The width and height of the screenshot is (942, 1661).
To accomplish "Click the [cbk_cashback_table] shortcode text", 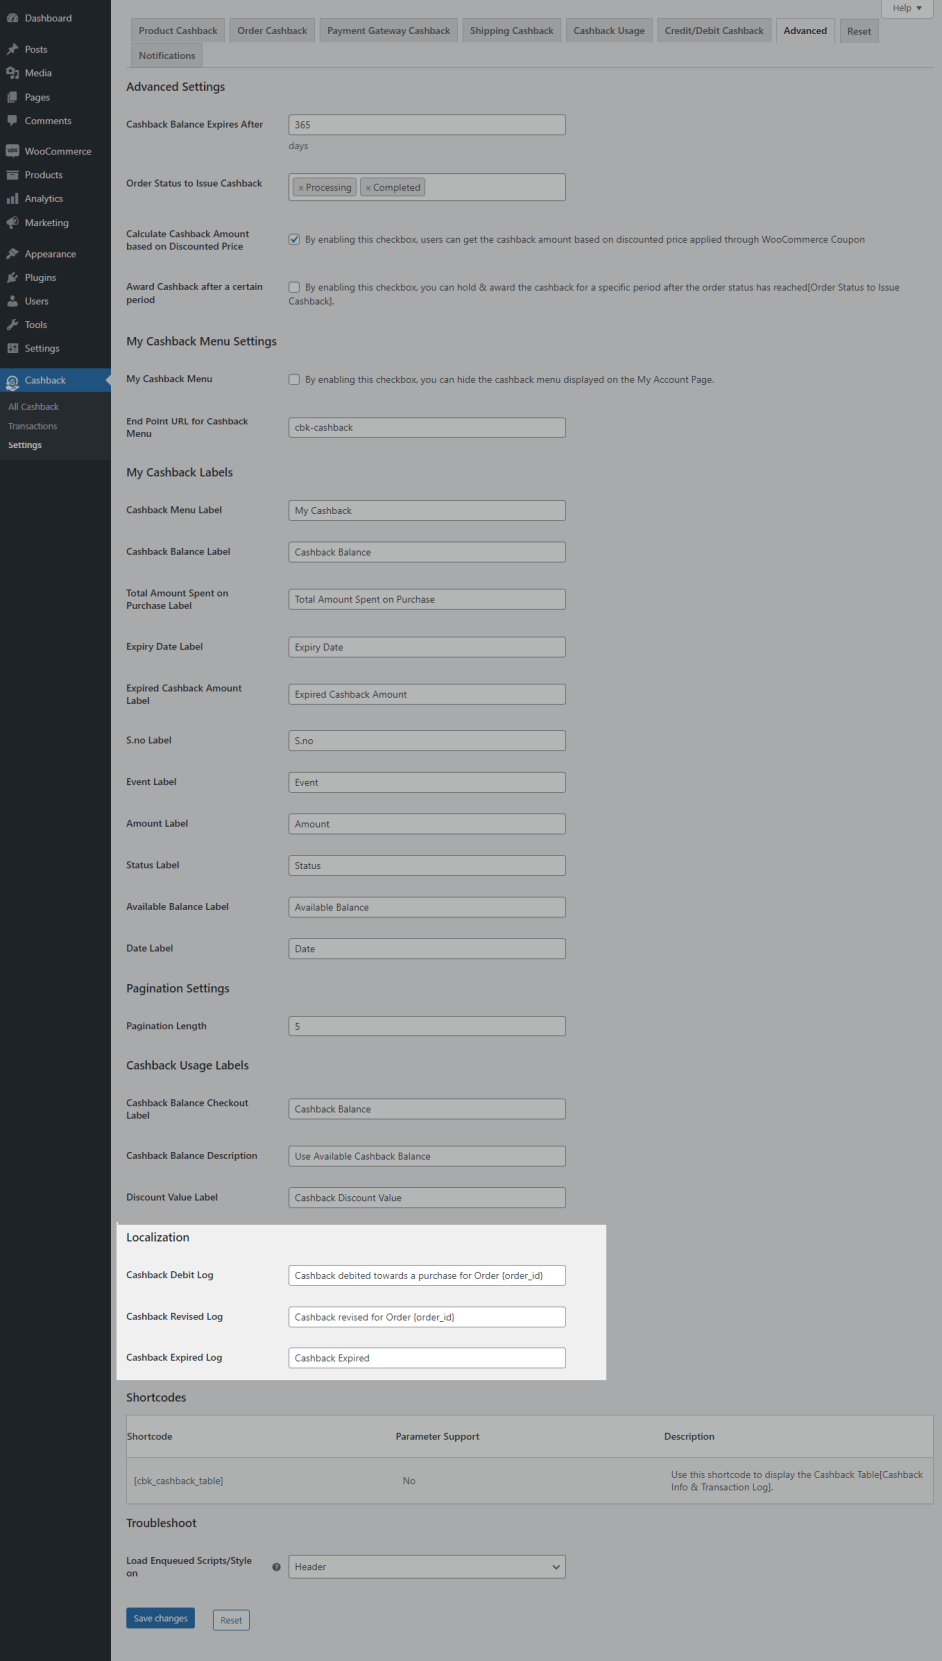I will pos(178,1481).
